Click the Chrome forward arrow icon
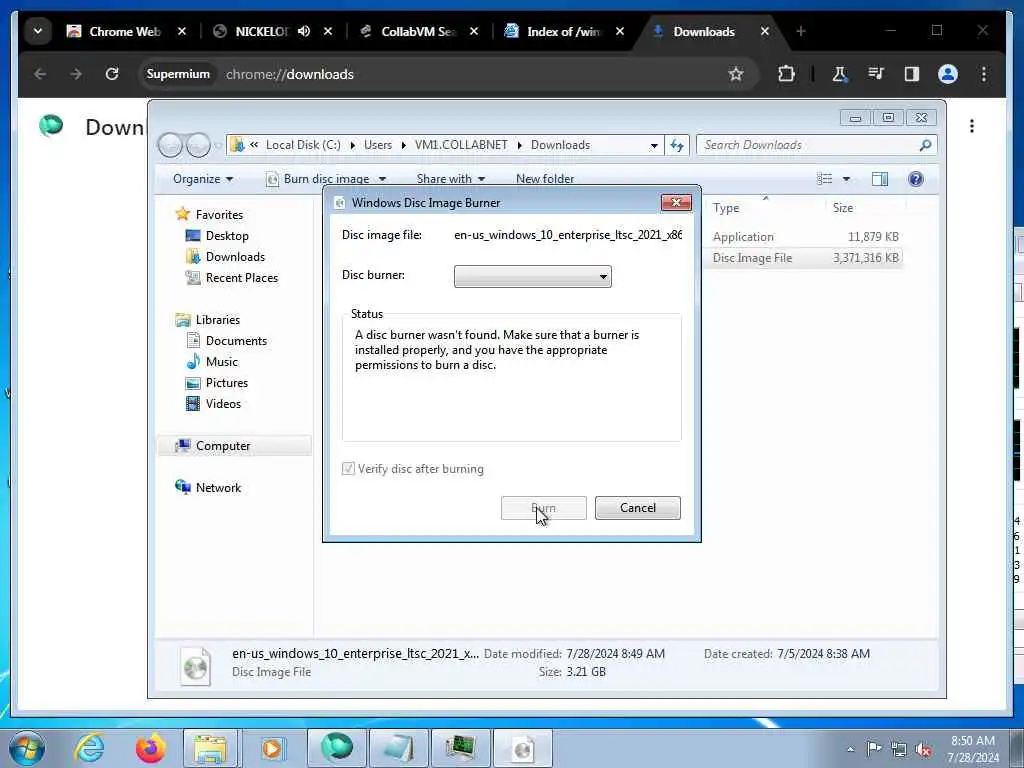Screen dimensions: 1024x768 76,74
